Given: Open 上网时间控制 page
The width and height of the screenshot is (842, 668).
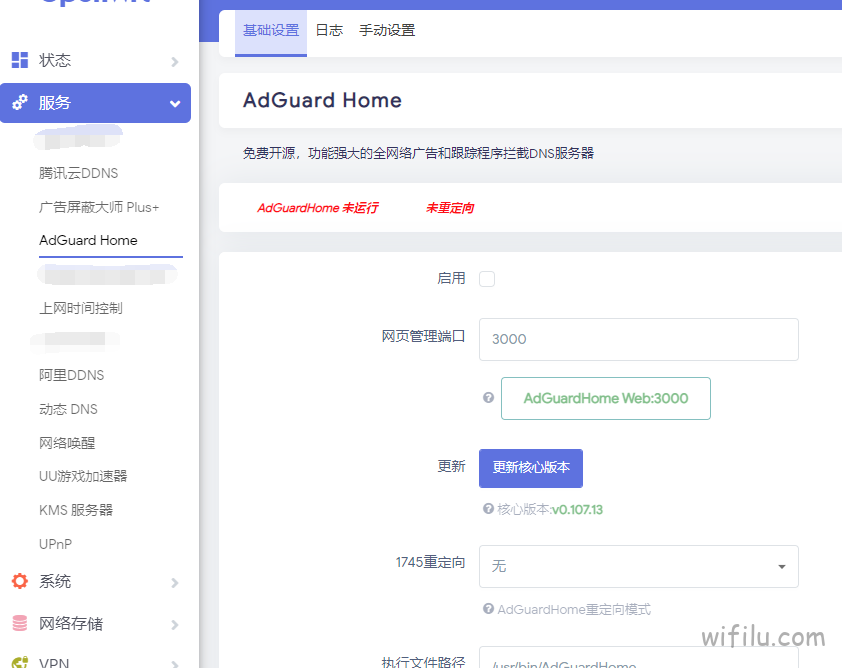Looking at the screenshot, I should [81, 308].
